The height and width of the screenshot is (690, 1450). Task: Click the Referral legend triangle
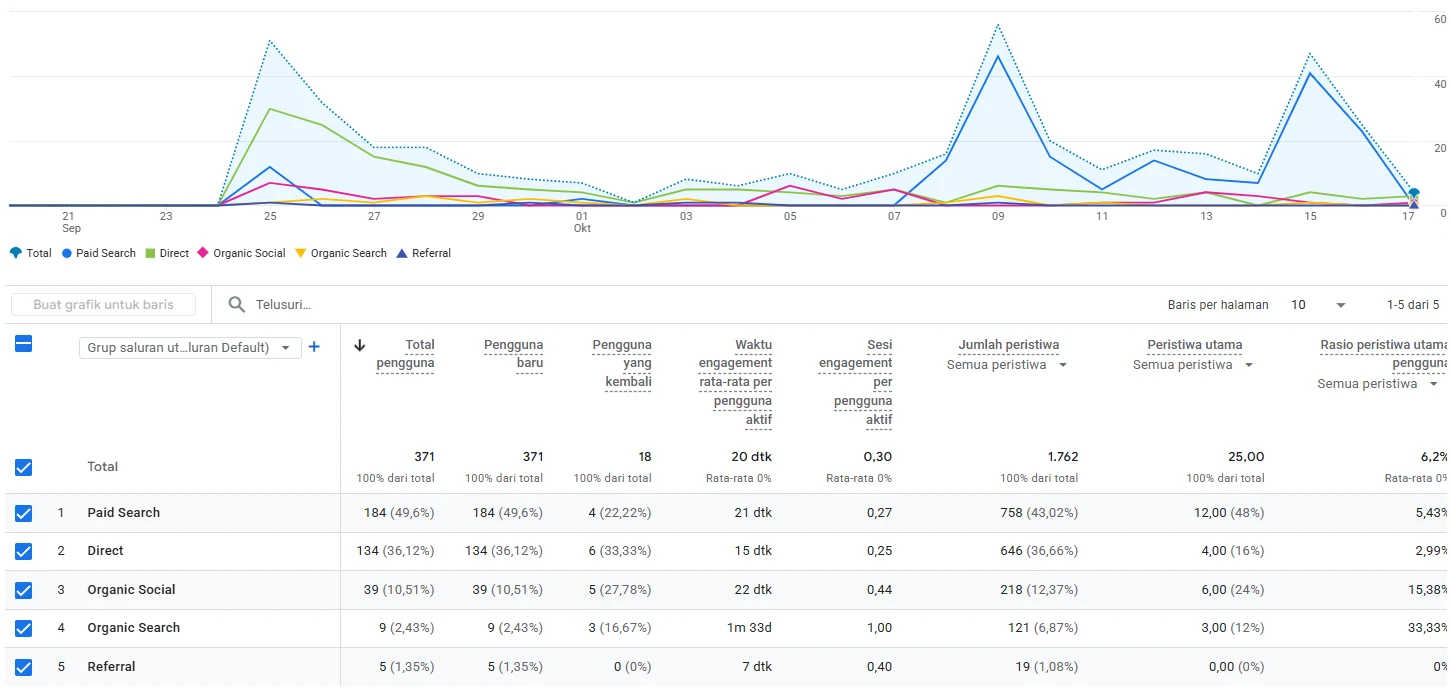click(x=402, y=253)
